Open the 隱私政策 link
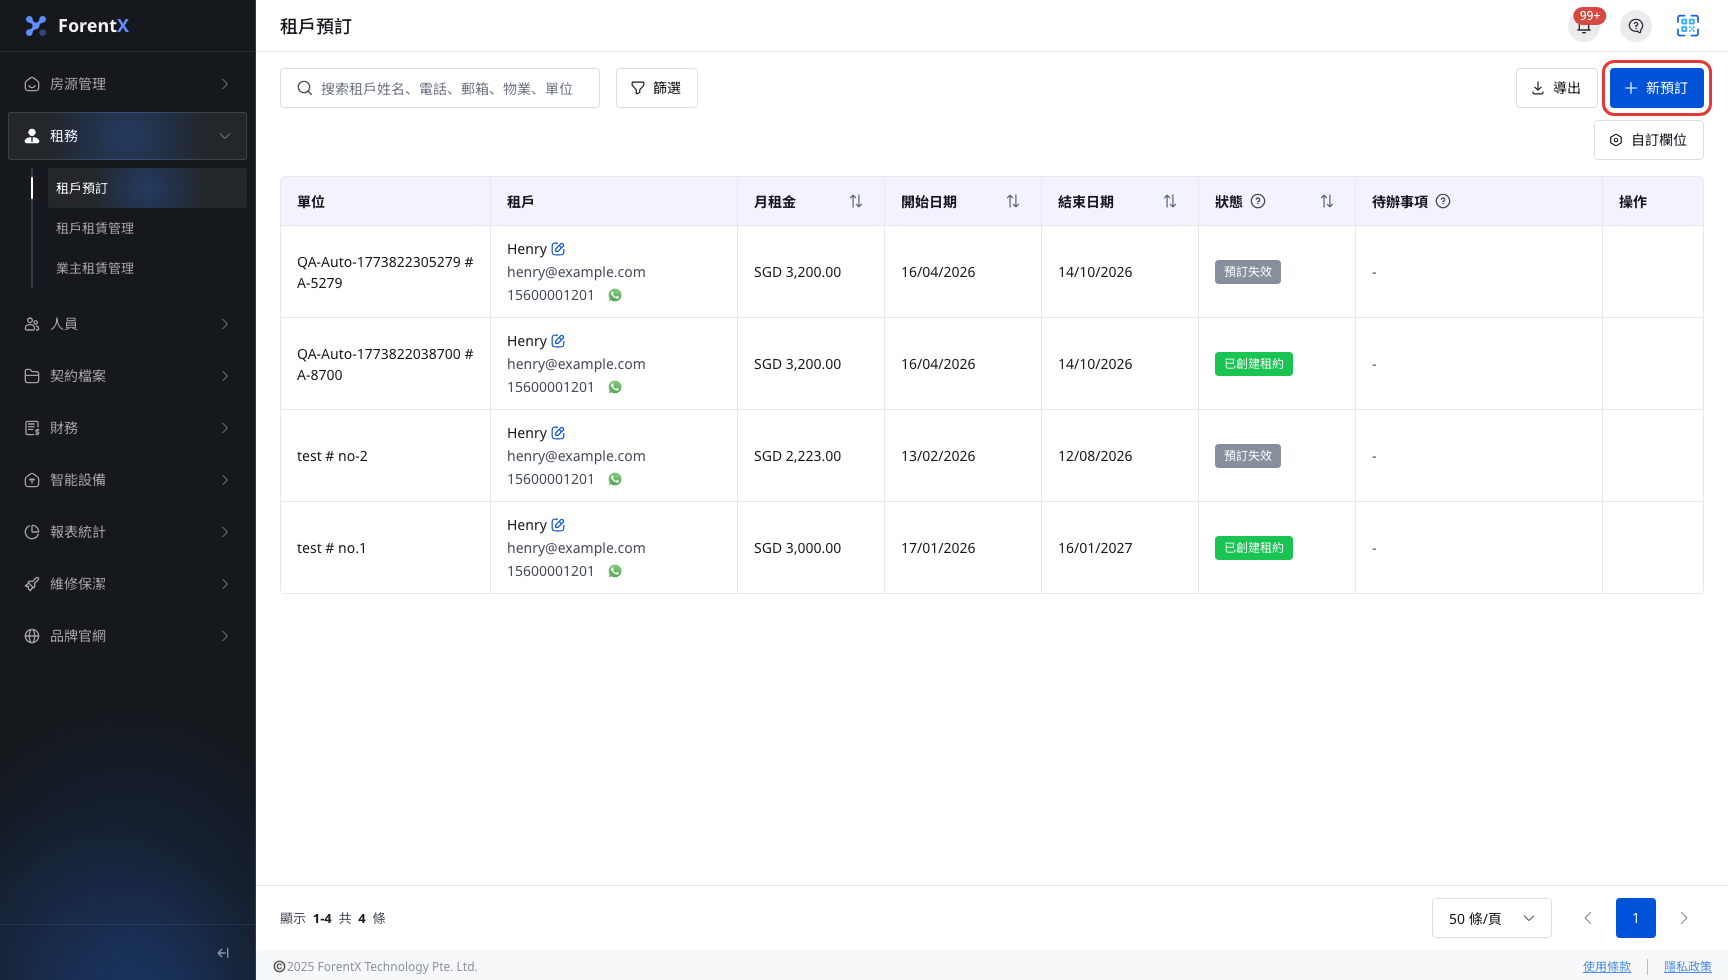 (1688, 967)
